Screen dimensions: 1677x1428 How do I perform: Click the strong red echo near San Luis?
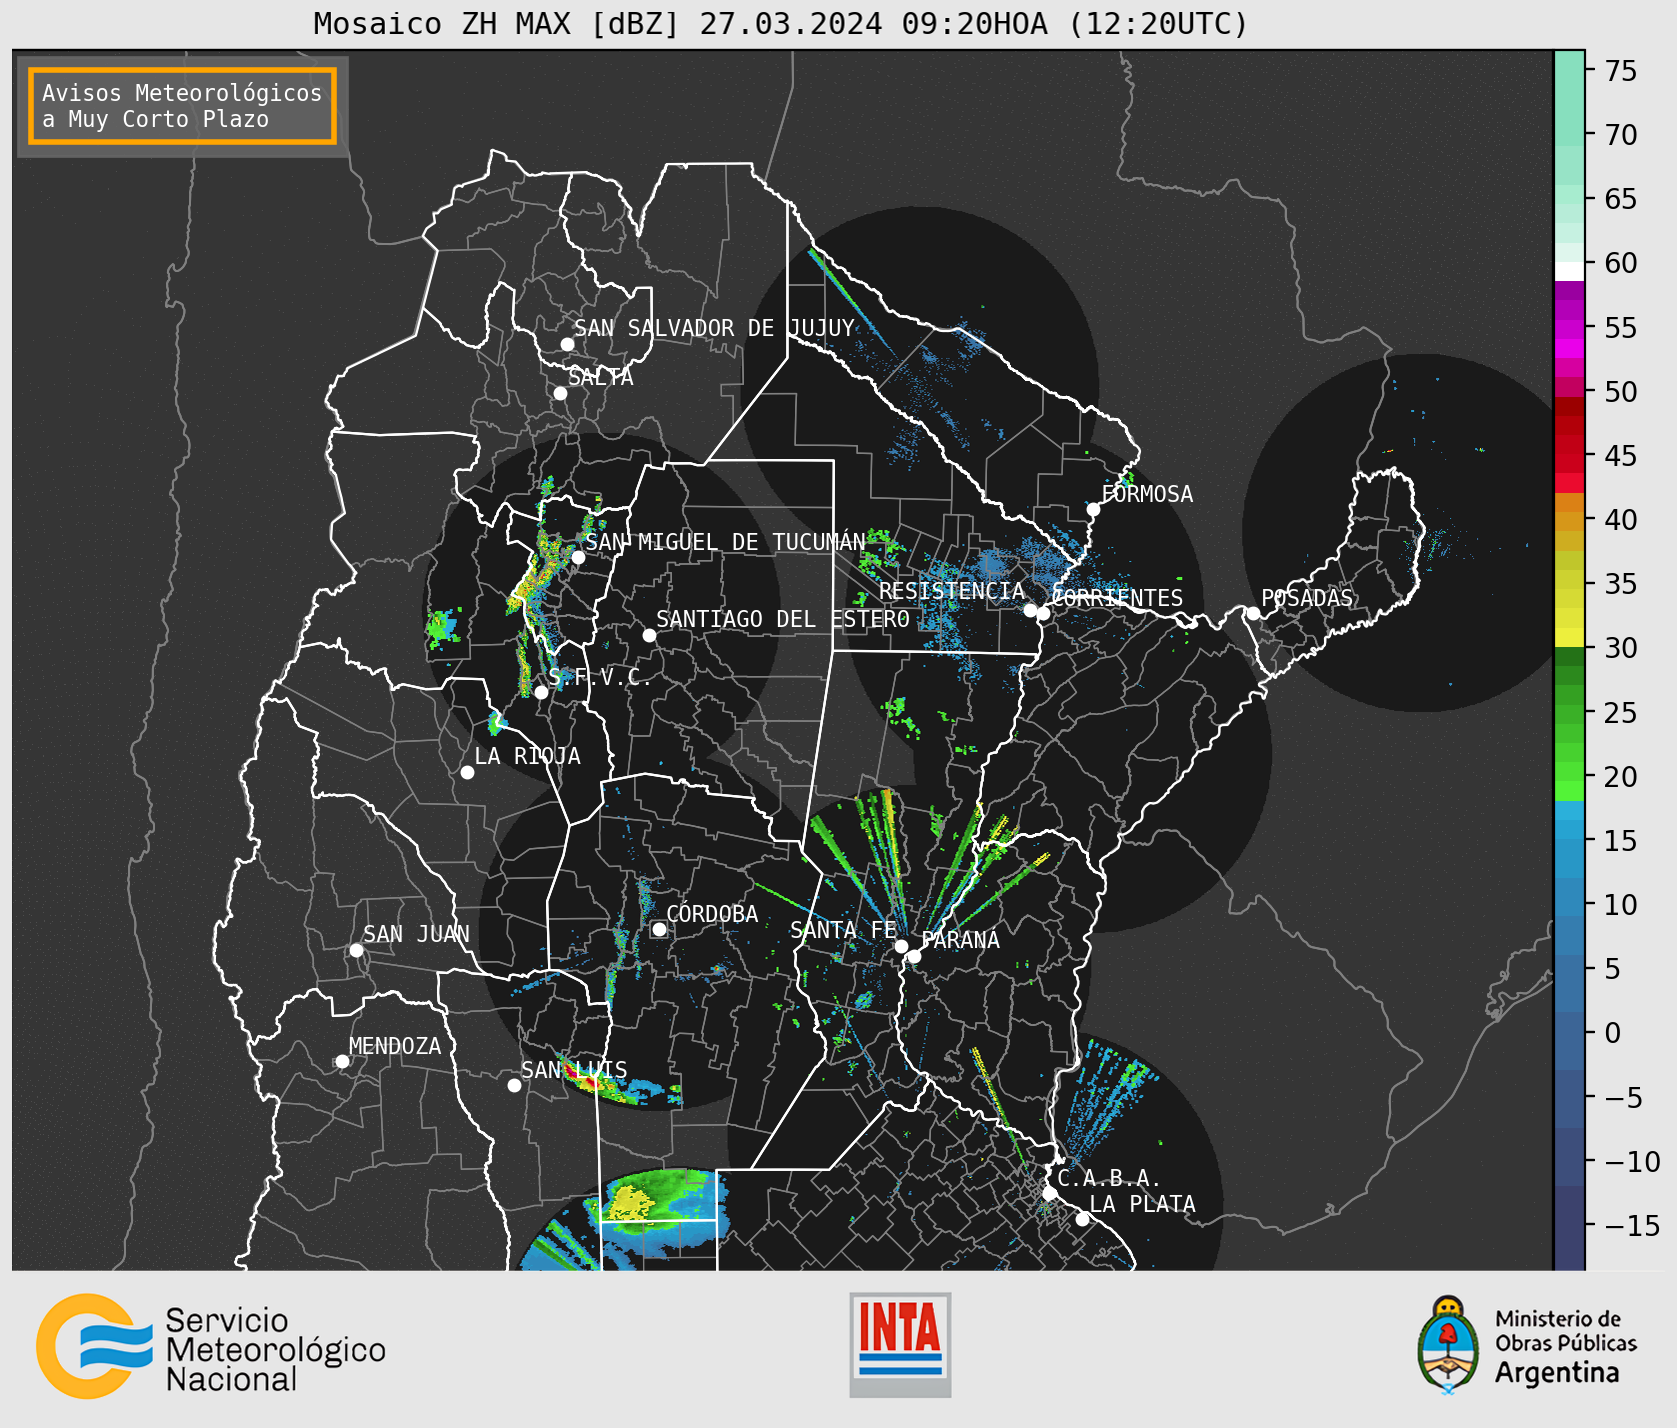(583, 1078)
